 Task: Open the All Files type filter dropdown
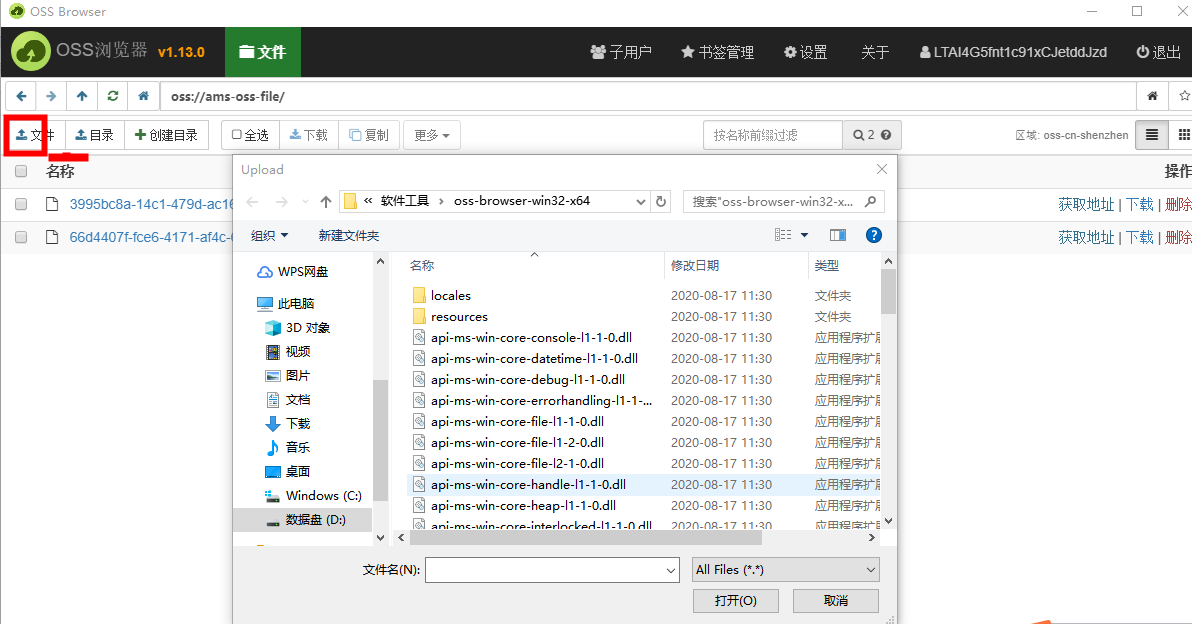click(786, 570)
